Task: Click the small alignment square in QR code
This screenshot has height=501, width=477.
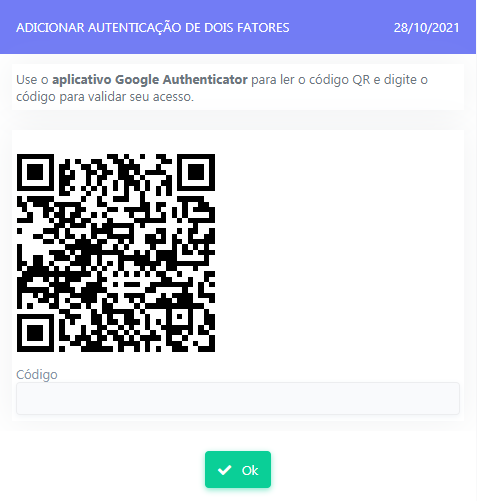Action: click(x=180, y=317)
